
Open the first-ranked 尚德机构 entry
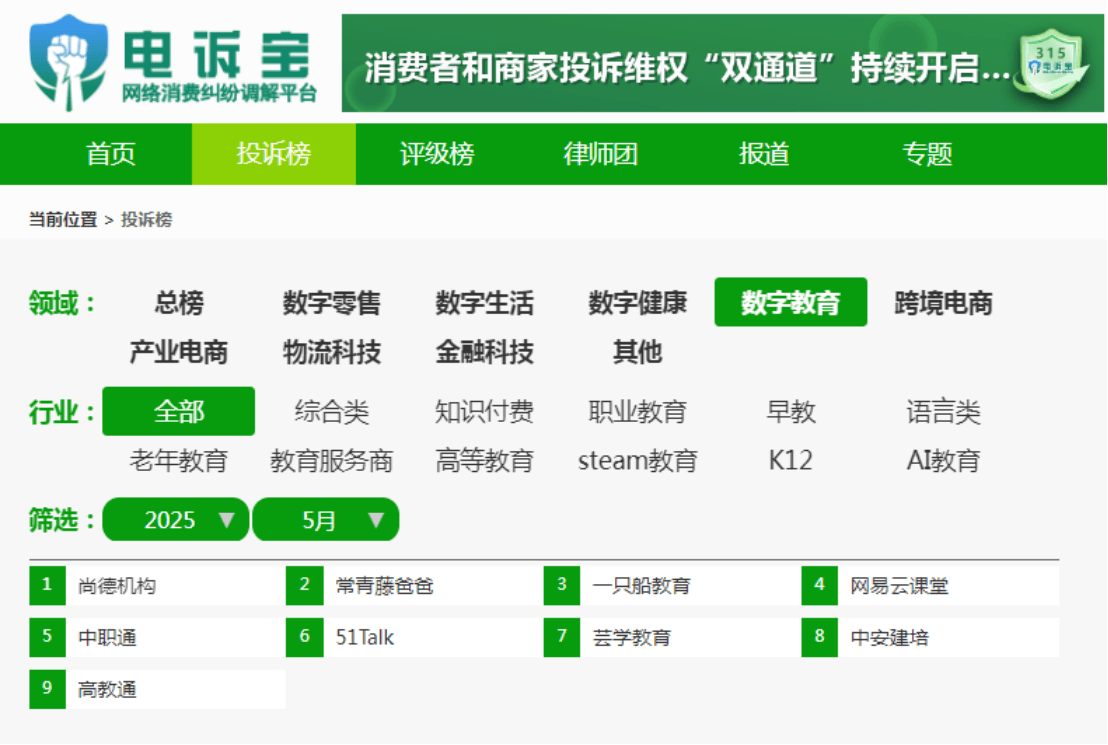pyautogui.click(x=157, y=585)
